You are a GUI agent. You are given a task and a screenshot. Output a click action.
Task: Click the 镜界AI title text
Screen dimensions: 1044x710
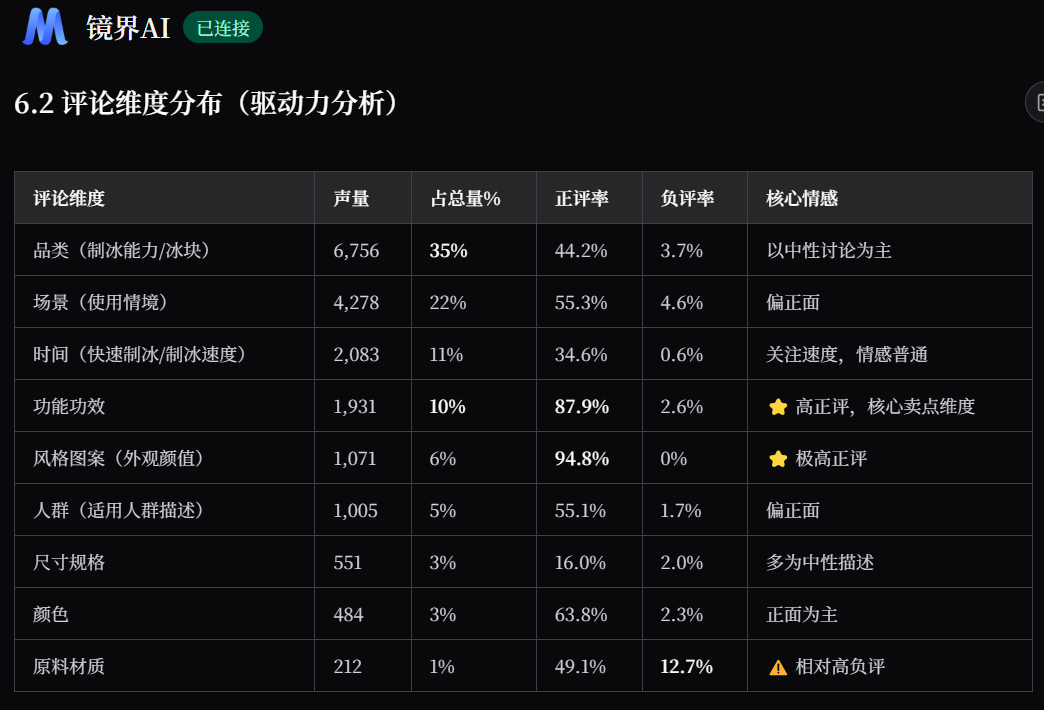click(x=128, y=28)
